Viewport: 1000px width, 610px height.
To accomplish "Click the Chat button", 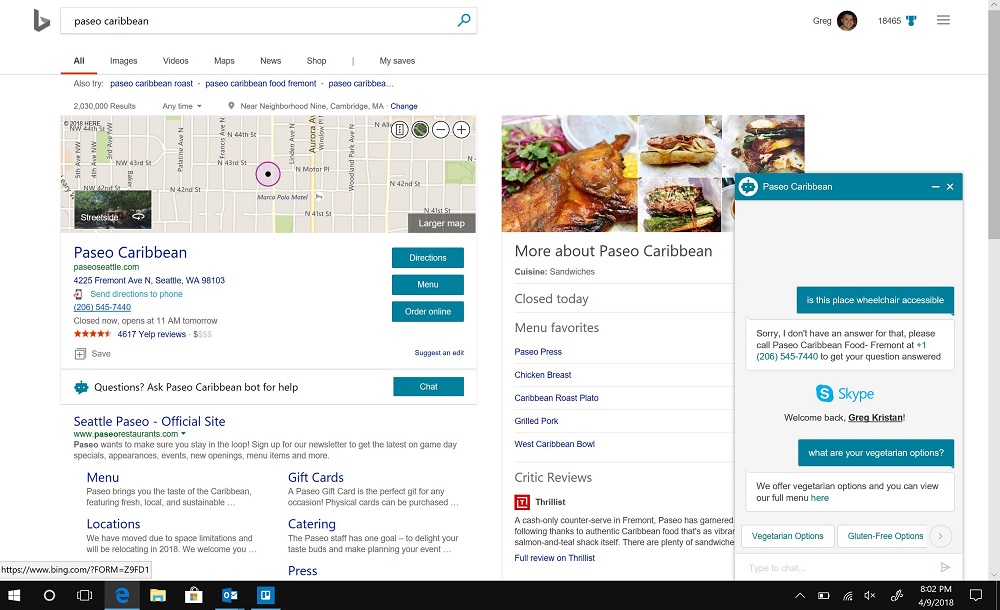I will point(428,387).
